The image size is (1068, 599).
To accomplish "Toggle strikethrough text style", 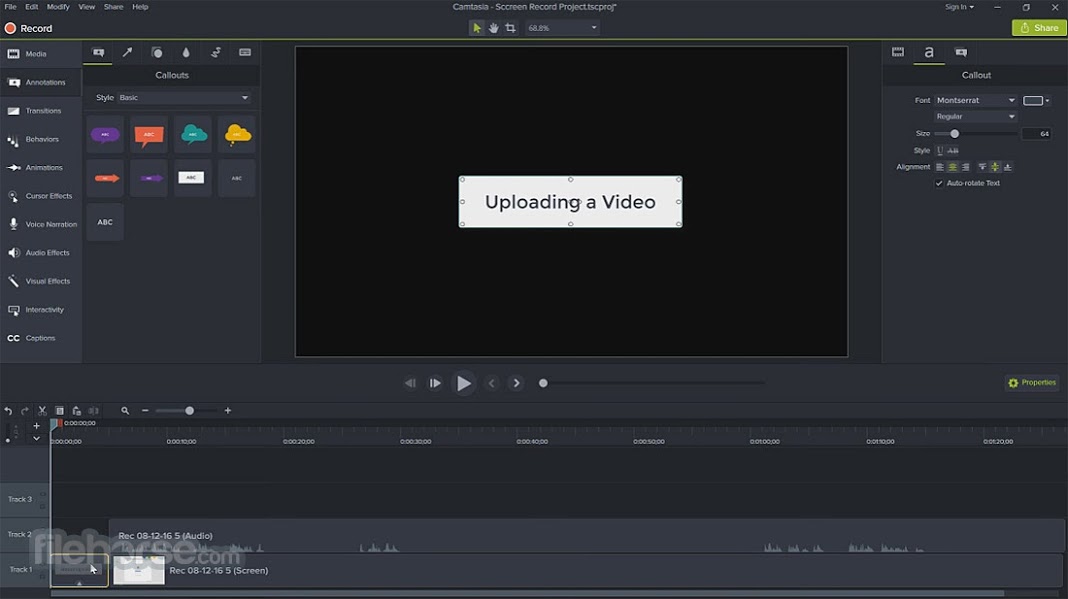I will tap(953, 151).
